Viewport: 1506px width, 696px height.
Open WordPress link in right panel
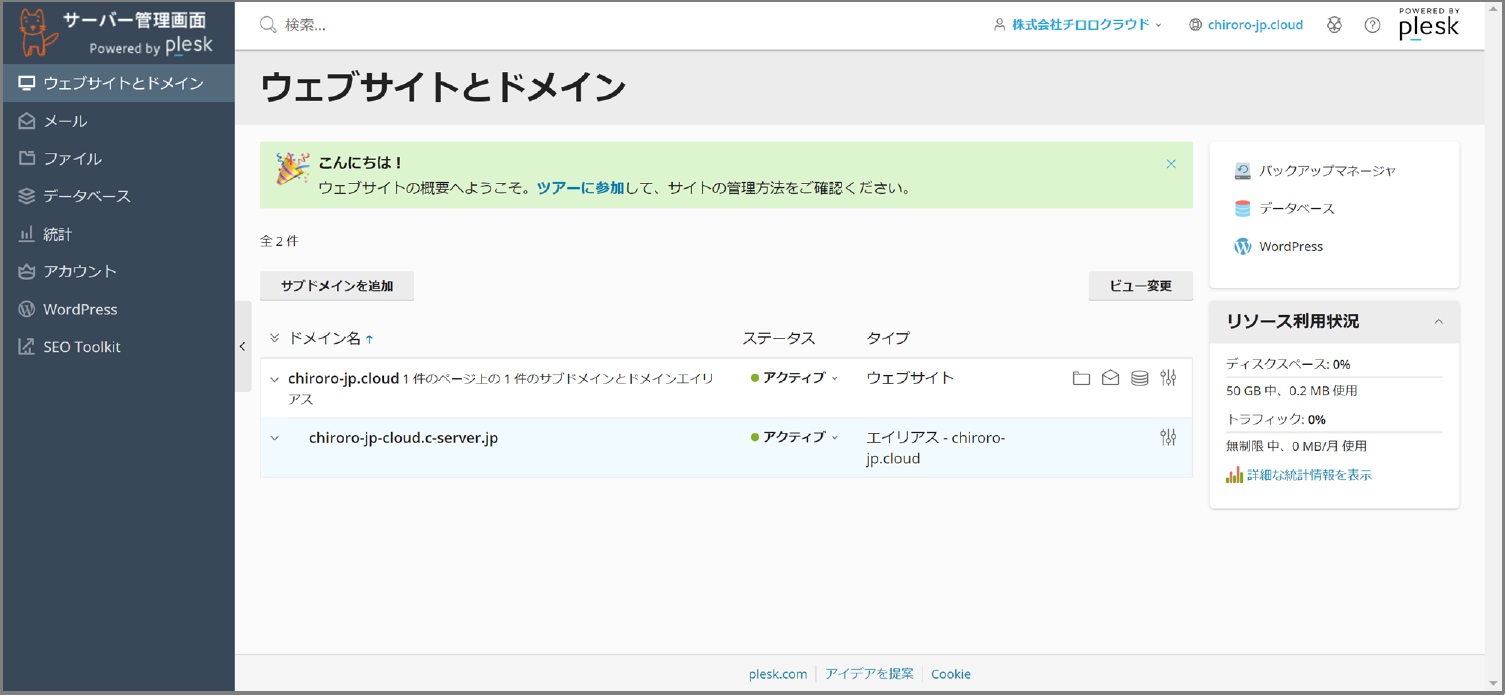[1279, 246]
